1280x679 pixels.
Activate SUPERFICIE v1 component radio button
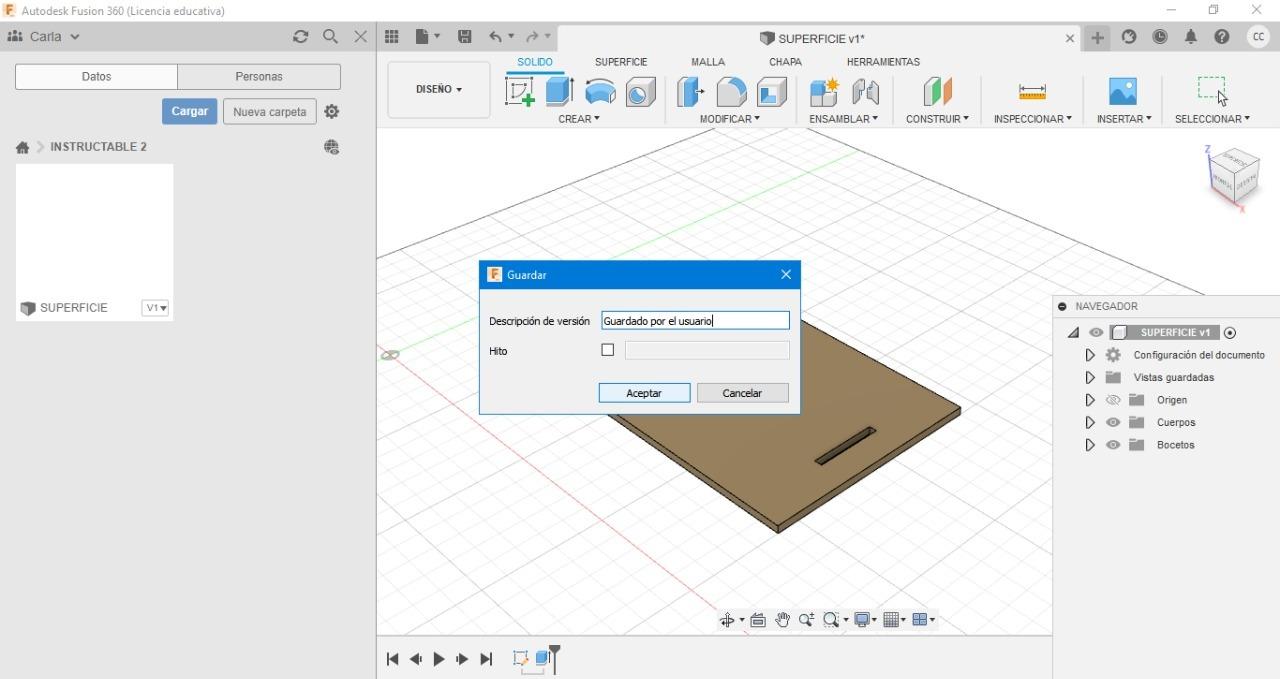(1230, 333)
